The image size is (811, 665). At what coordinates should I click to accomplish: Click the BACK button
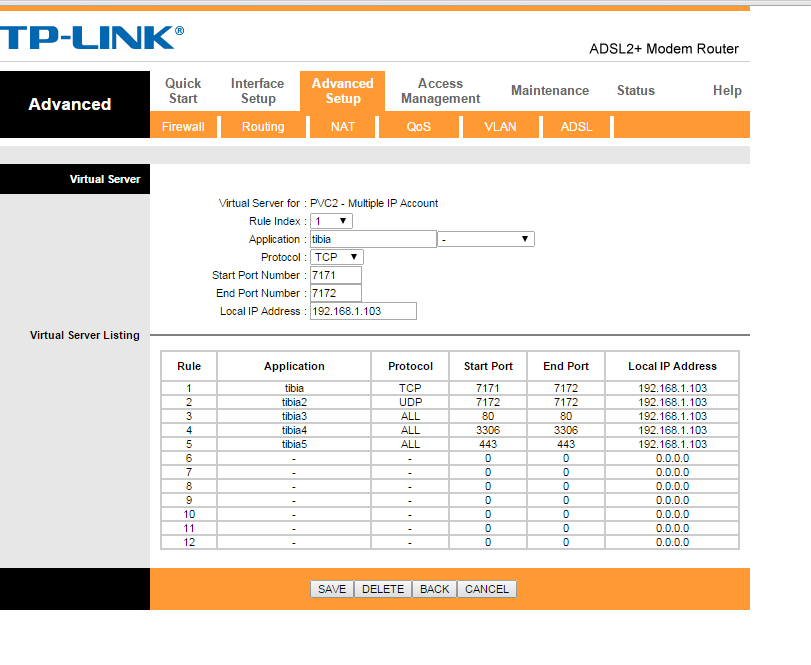tap(434, 589)
